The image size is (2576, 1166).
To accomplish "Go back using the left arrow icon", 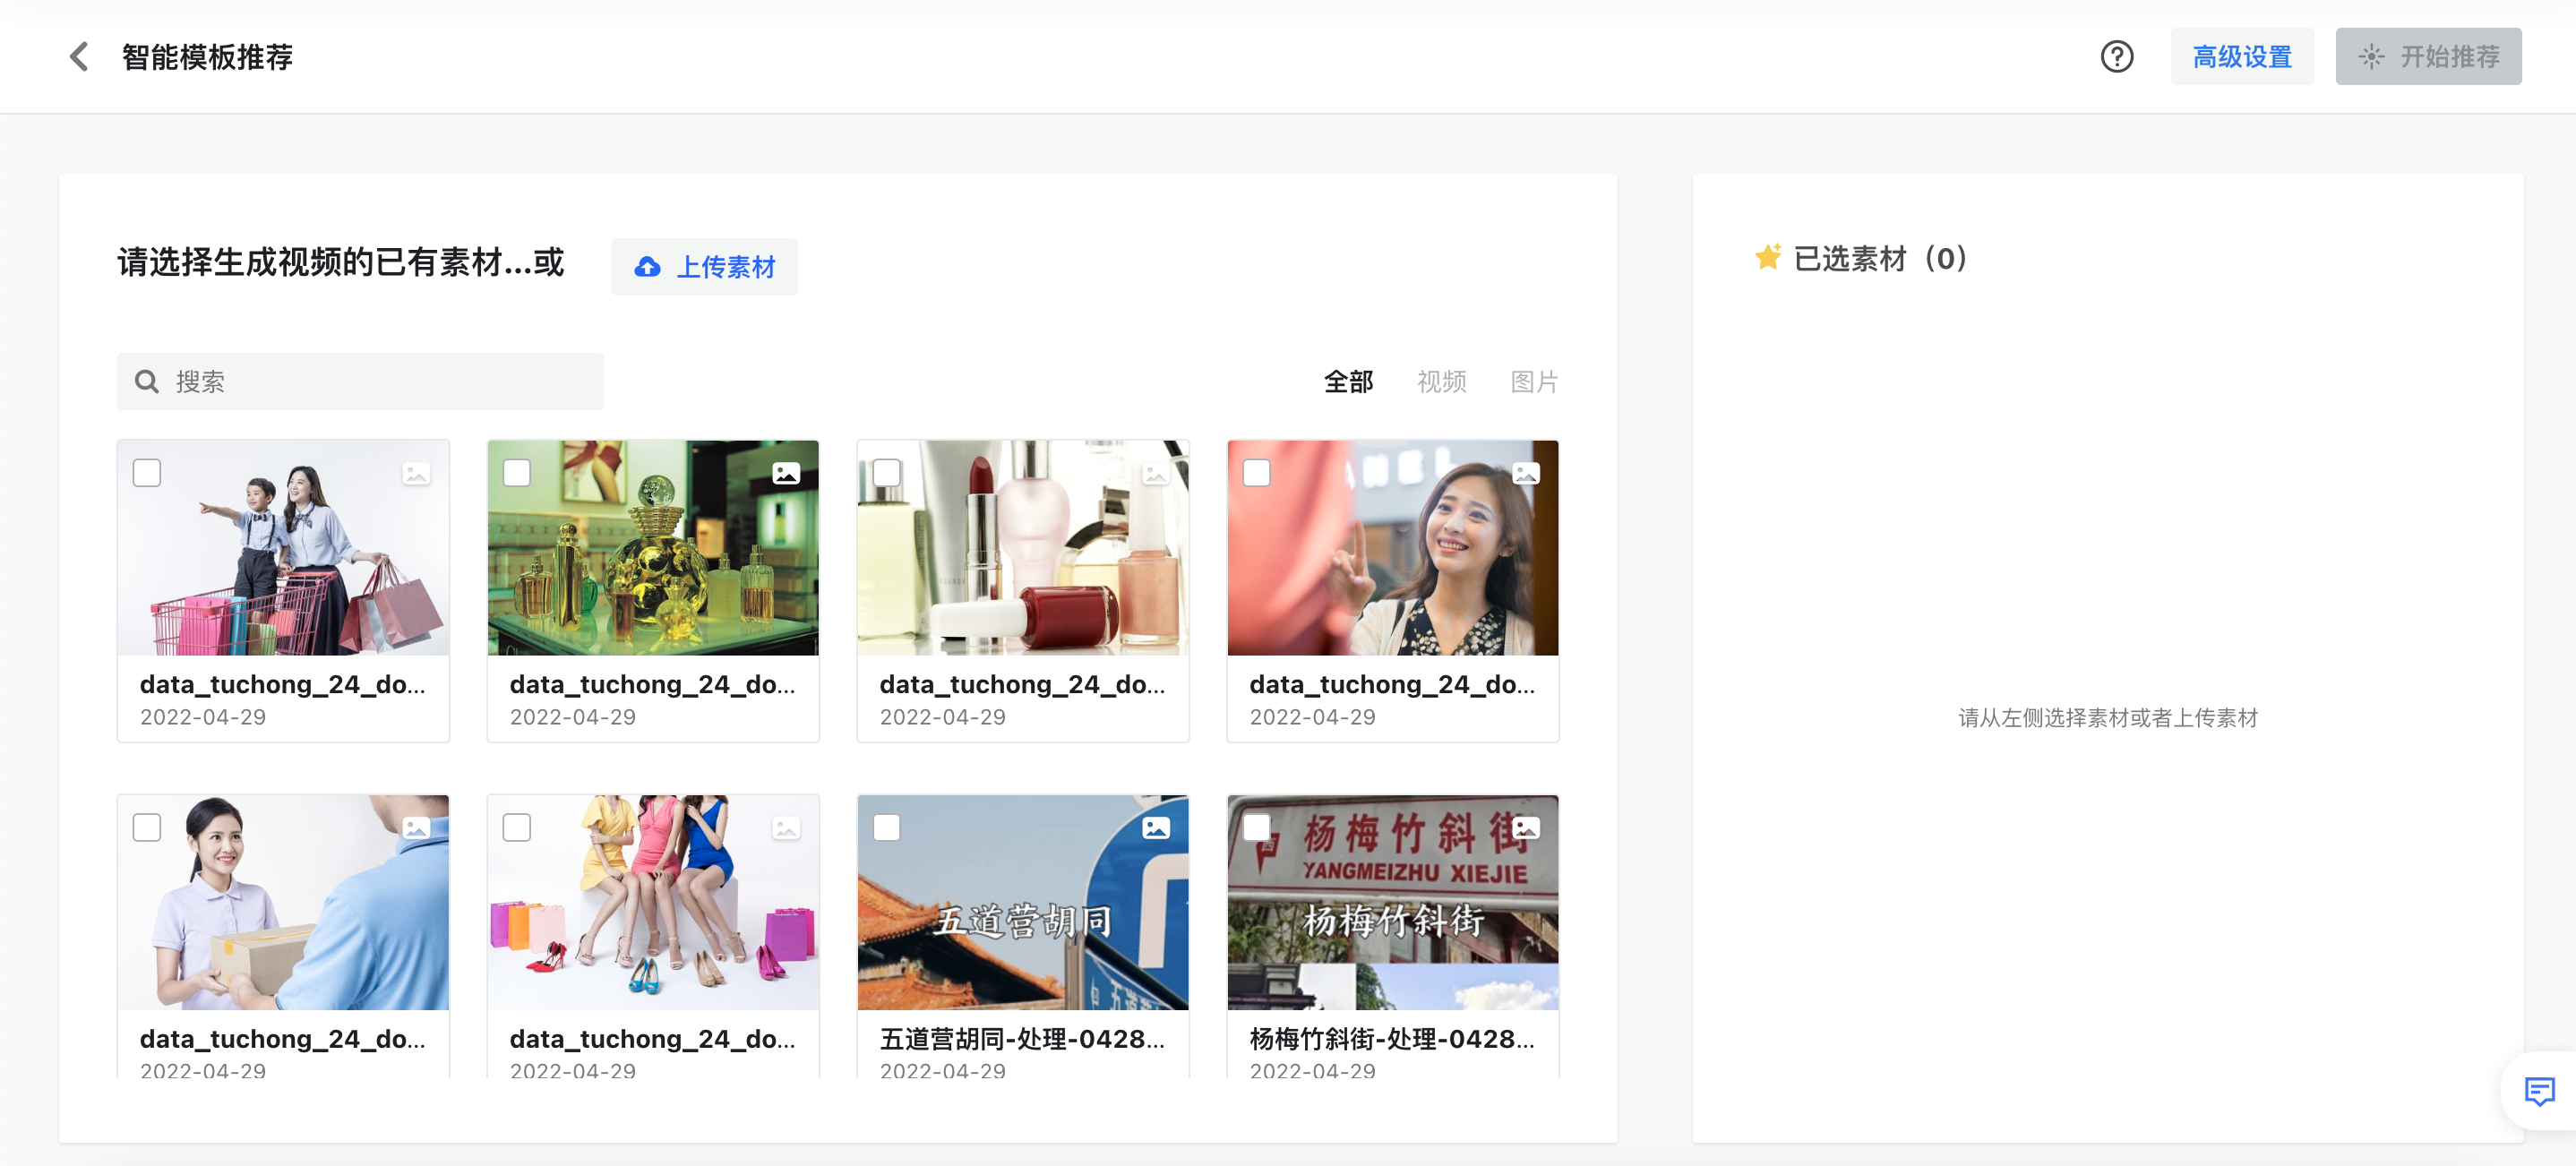I will pyautogui.click(x=79, y=57).
